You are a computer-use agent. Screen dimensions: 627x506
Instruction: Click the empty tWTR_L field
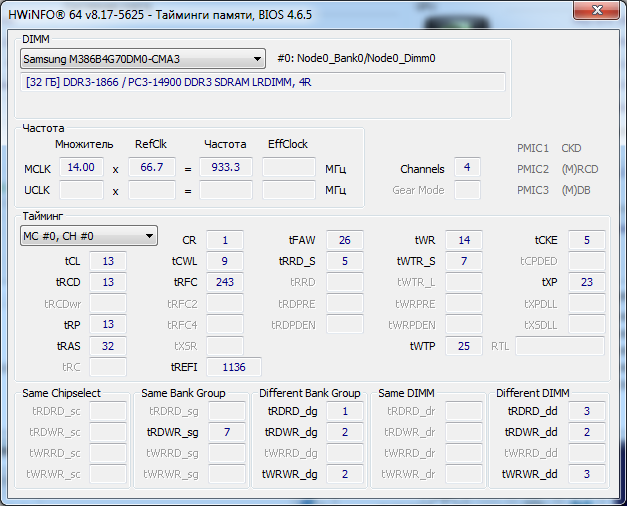tap(464, 282)
